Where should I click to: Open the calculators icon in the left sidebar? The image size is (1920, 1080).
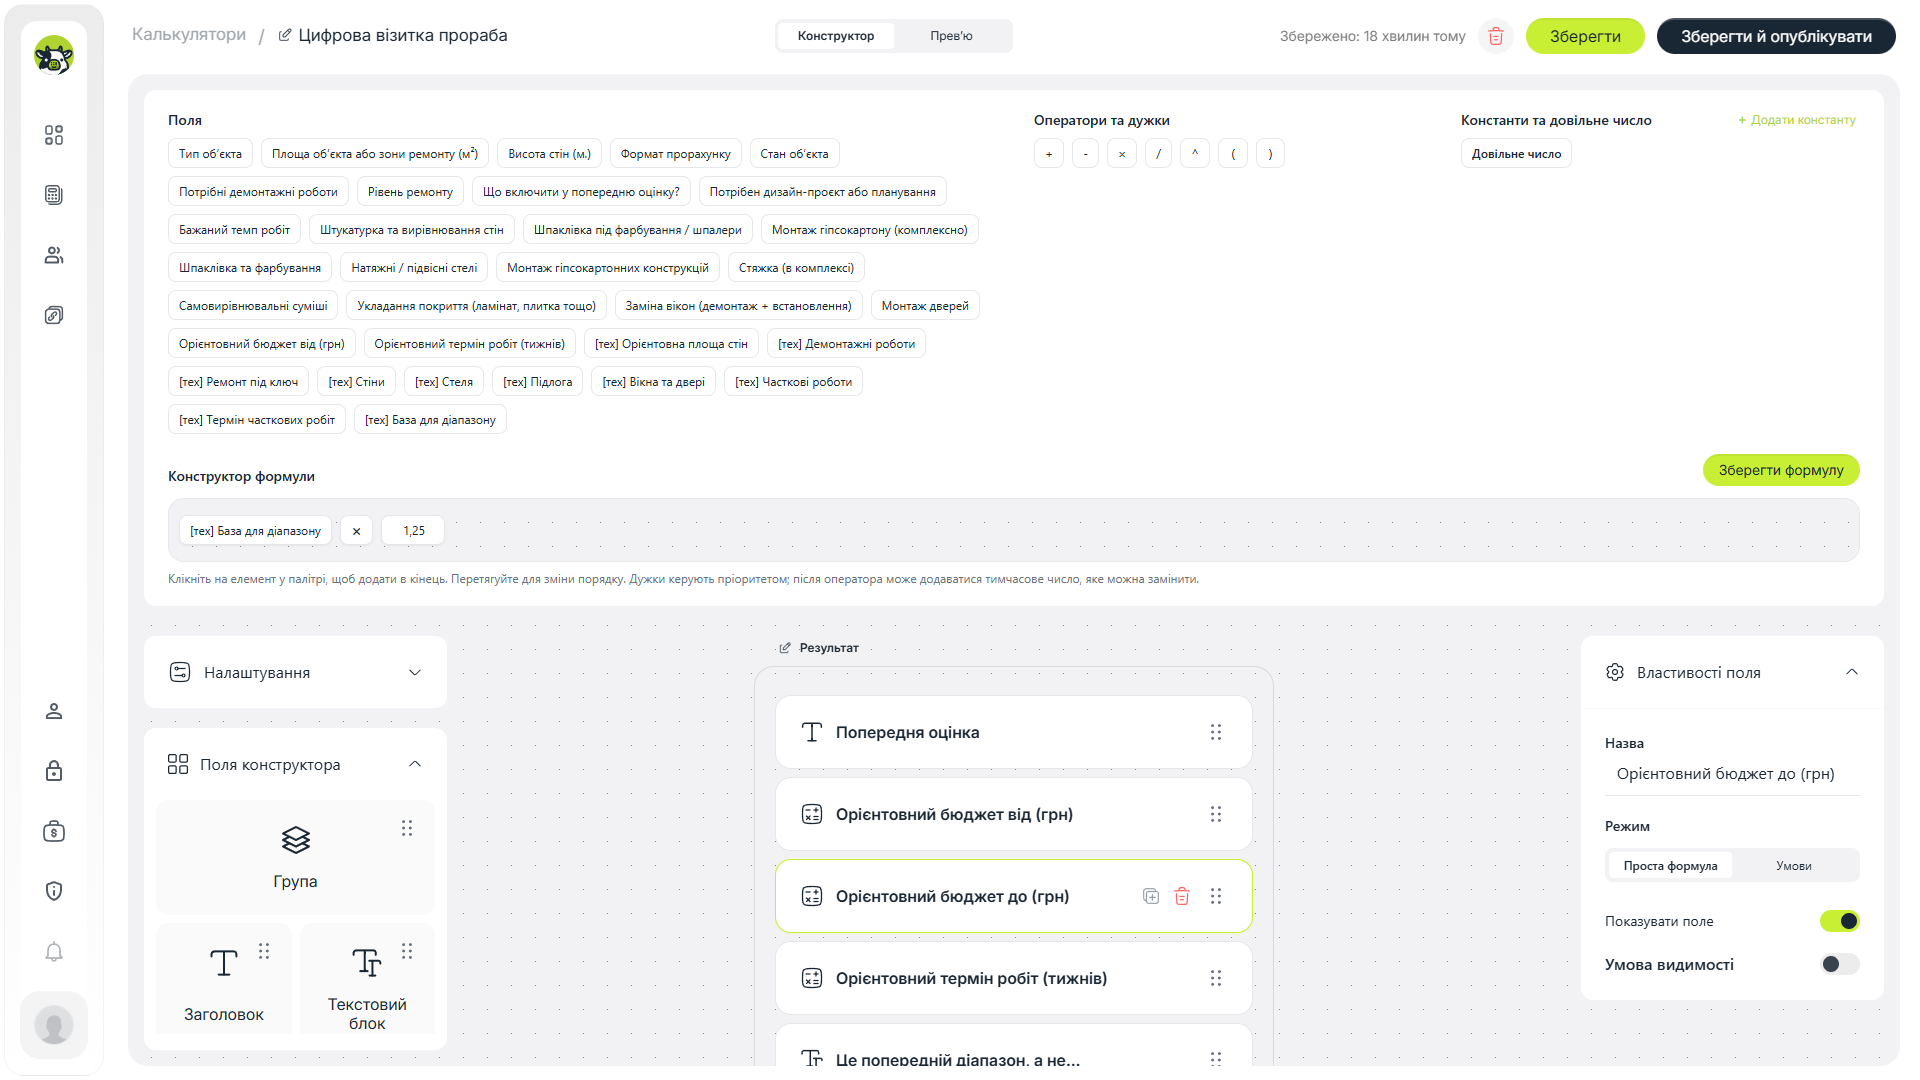pos(54,195)
